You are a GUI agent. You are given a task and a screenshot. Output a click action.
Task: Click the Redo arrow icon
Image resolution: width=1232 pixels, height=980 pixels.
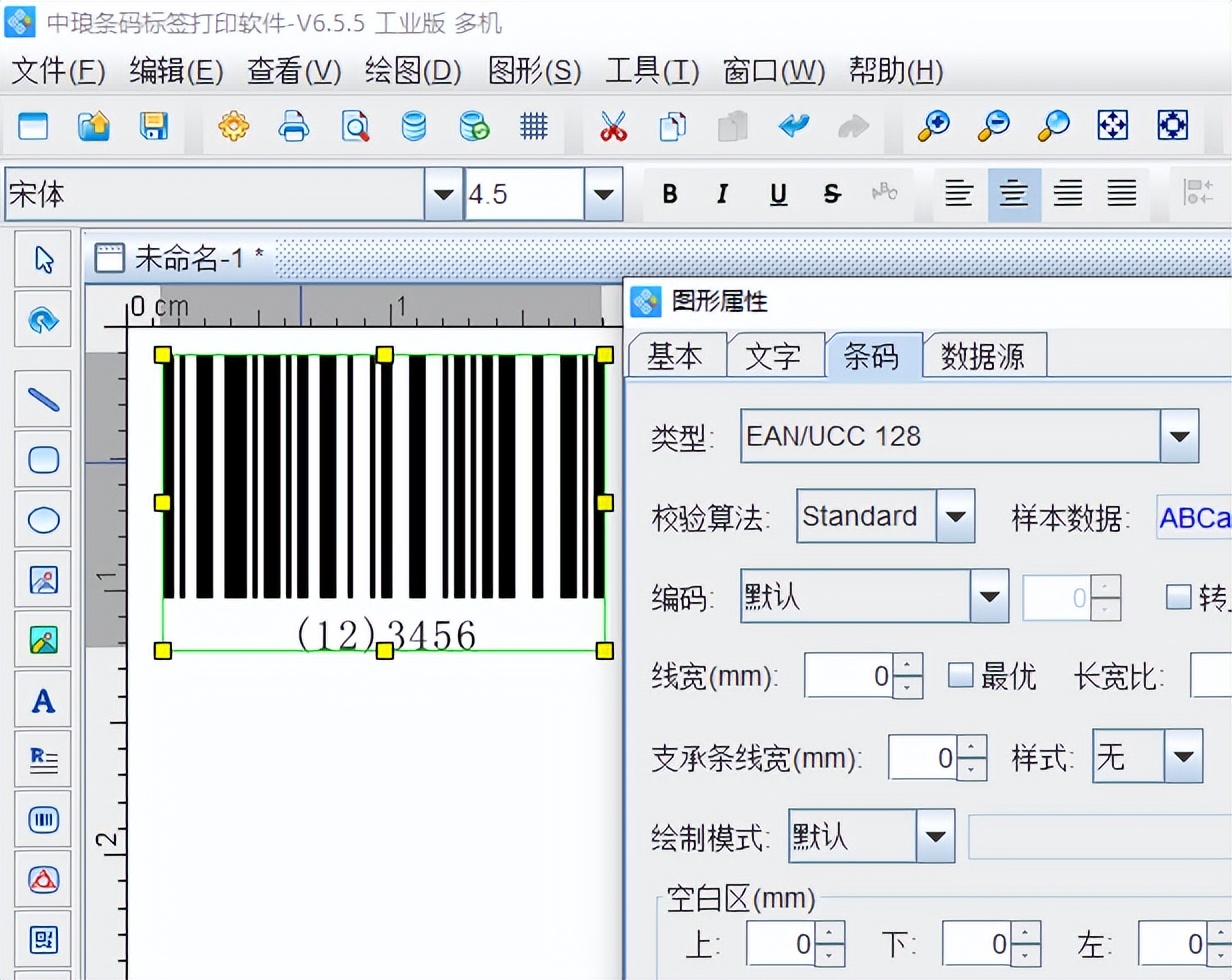click(853, 126)
